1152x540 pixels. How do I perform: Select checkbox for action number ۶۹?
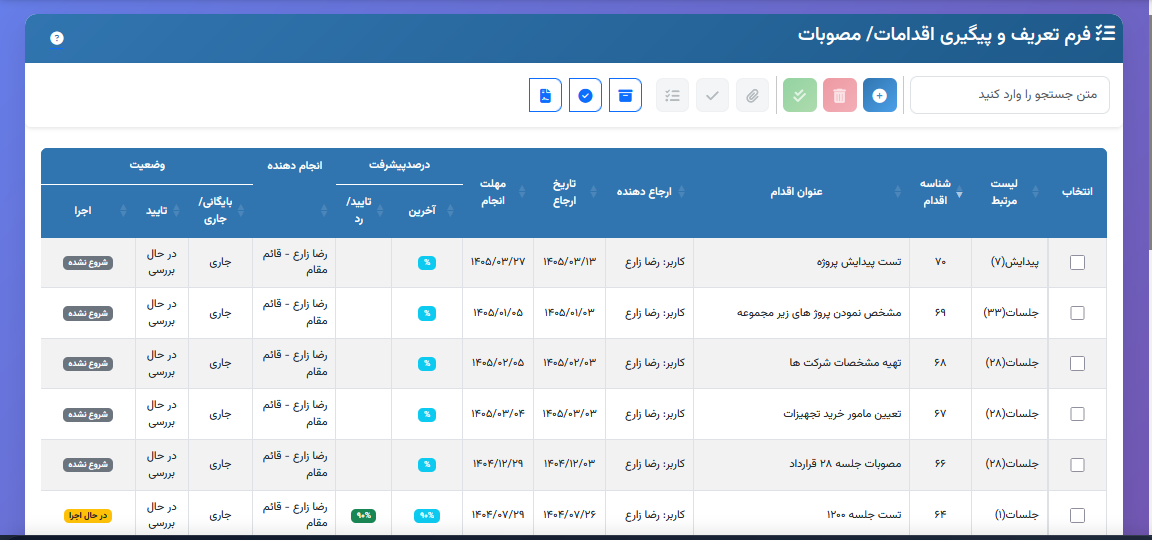point(1077,313)
